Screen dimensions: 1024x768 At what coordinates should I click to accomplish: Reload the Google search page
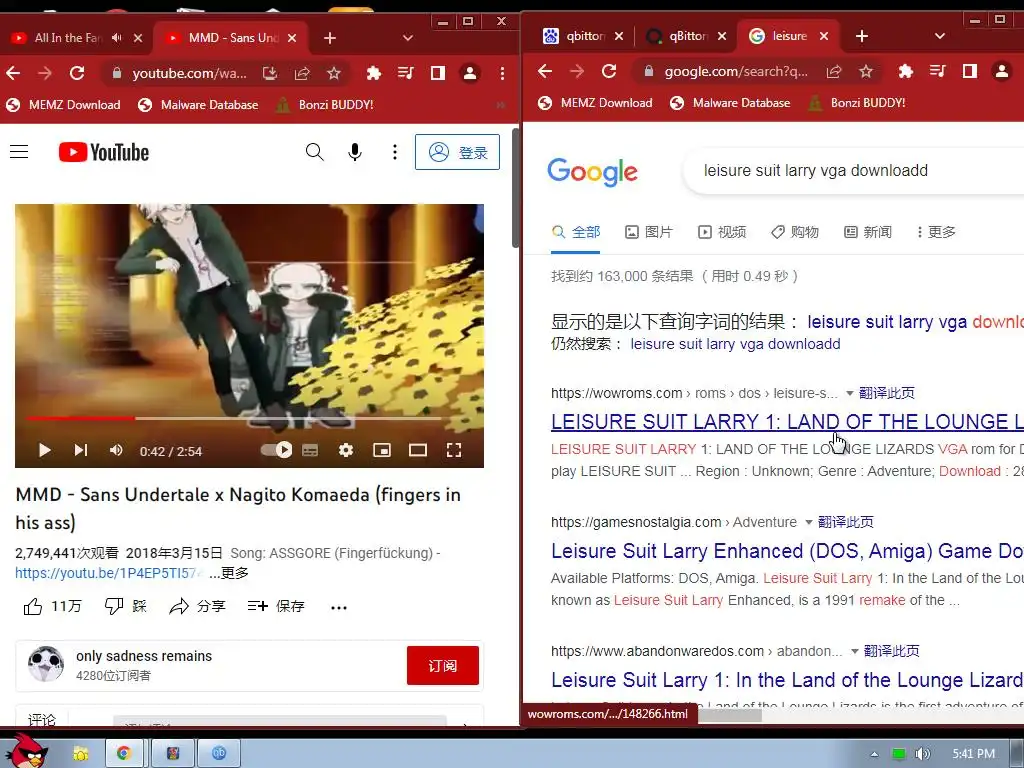(x=609, y=71)
